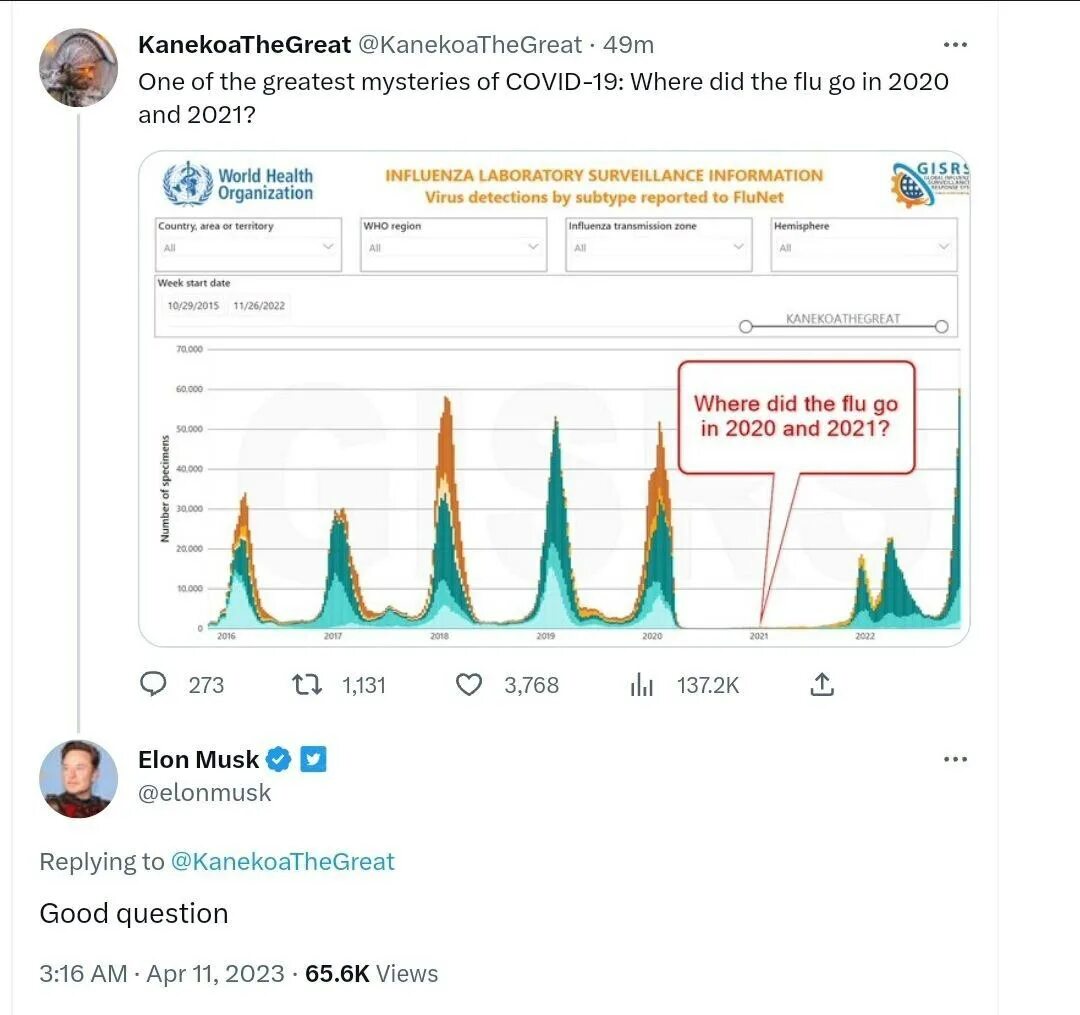Screen dimensions: 1080x1015
Task: Click the @elonmusk handle
Action: [205, 793]
